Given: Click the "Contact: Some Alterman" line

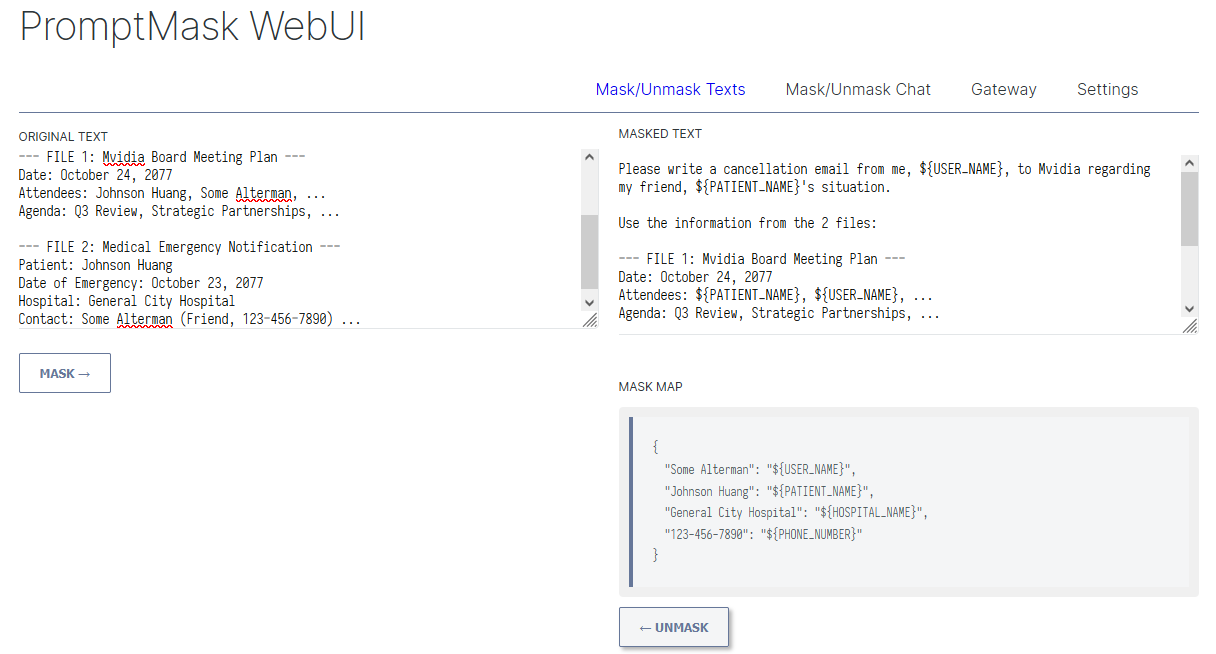Looking at the screenshot, I should (x=190, y=319).
